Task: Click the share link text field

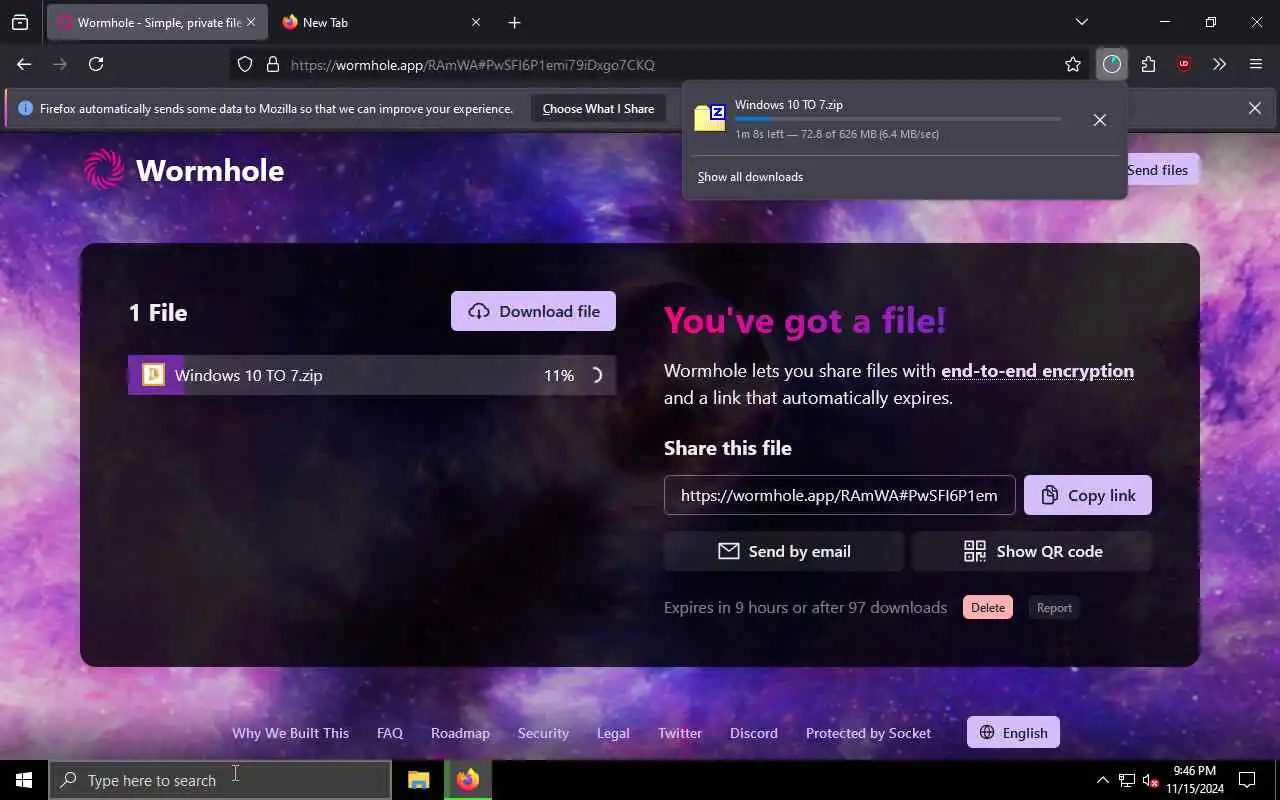Action: 840,495
